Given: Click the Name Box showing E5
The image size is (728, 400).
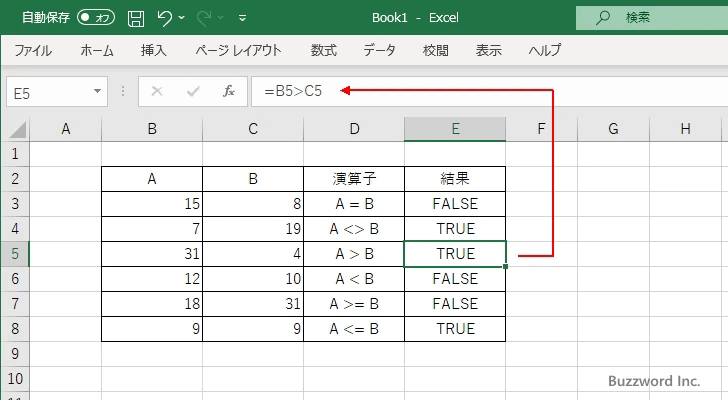Looking at the screenshot, I should point(48,92).
